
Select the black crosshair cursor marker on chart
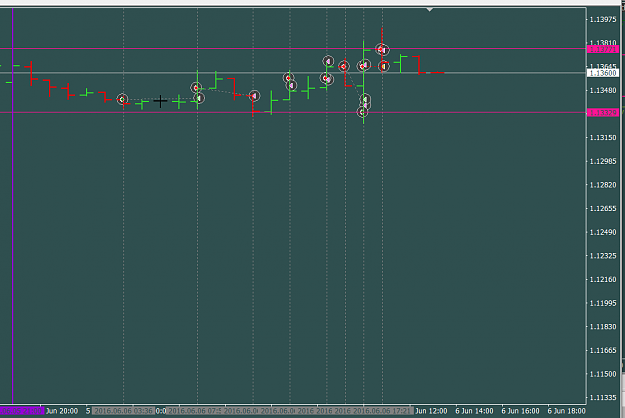pyautogui.click(x=160, y=101)
